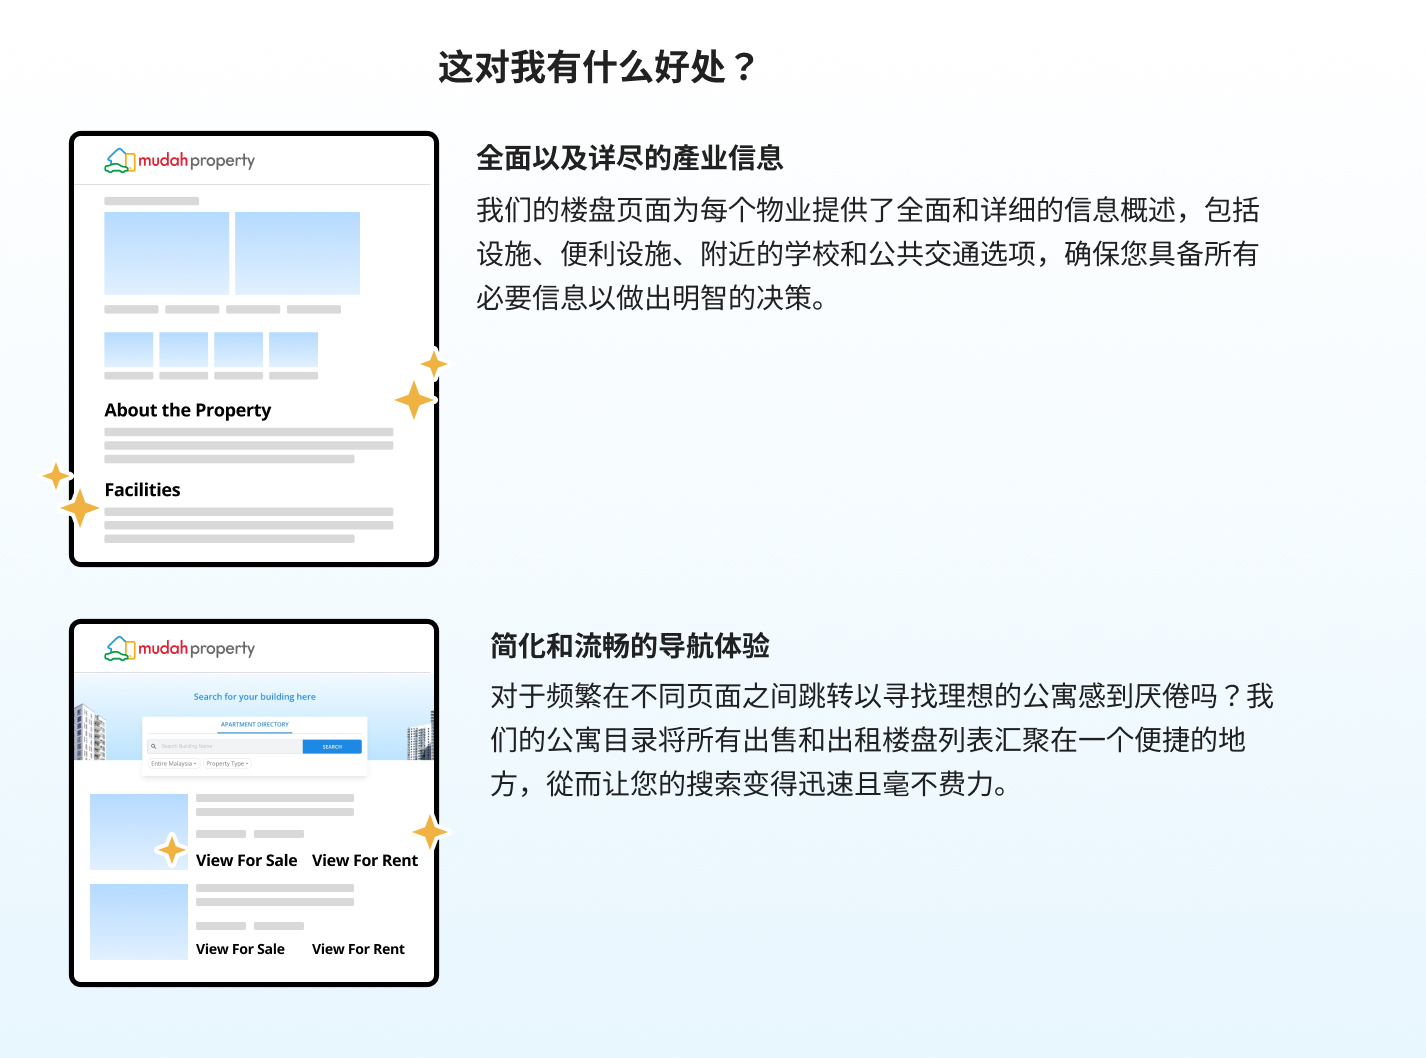Click the magnifier icon in the building search box

(153, 746)
